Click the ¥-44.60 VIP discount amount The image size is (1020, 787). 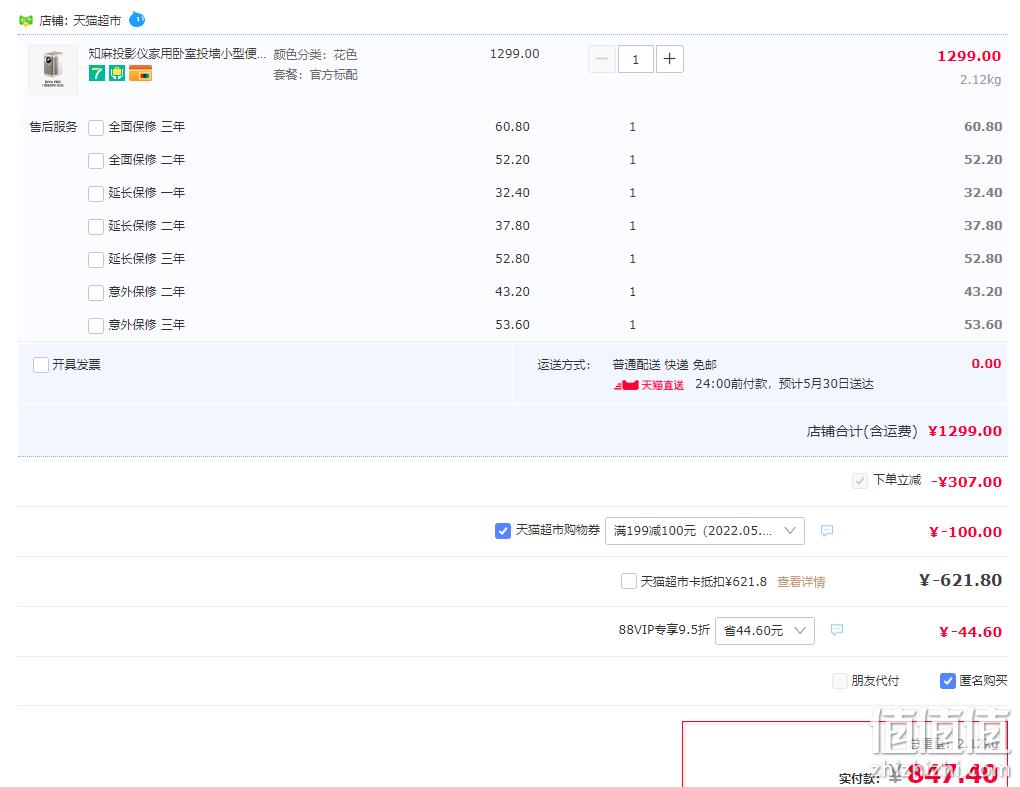(970, 632)
